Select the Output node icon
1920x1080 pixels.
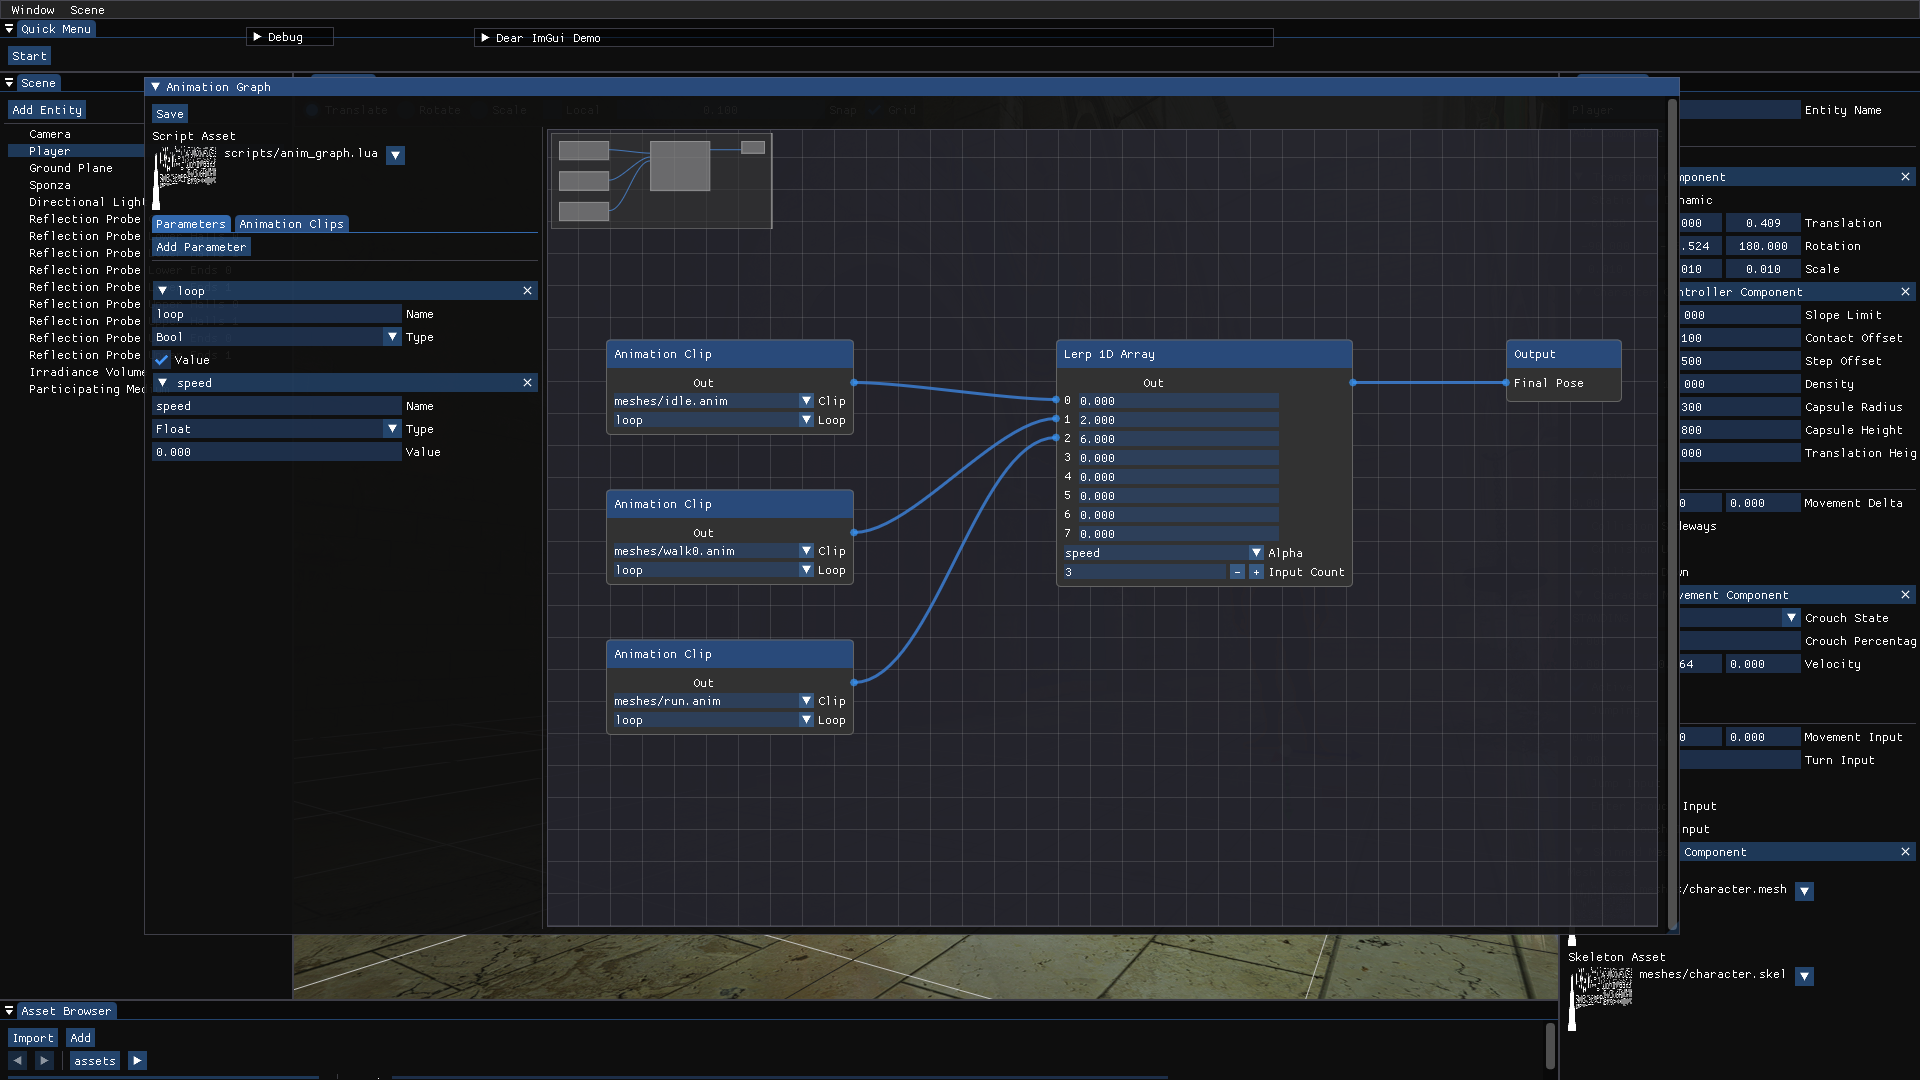tap(1563, 353)
